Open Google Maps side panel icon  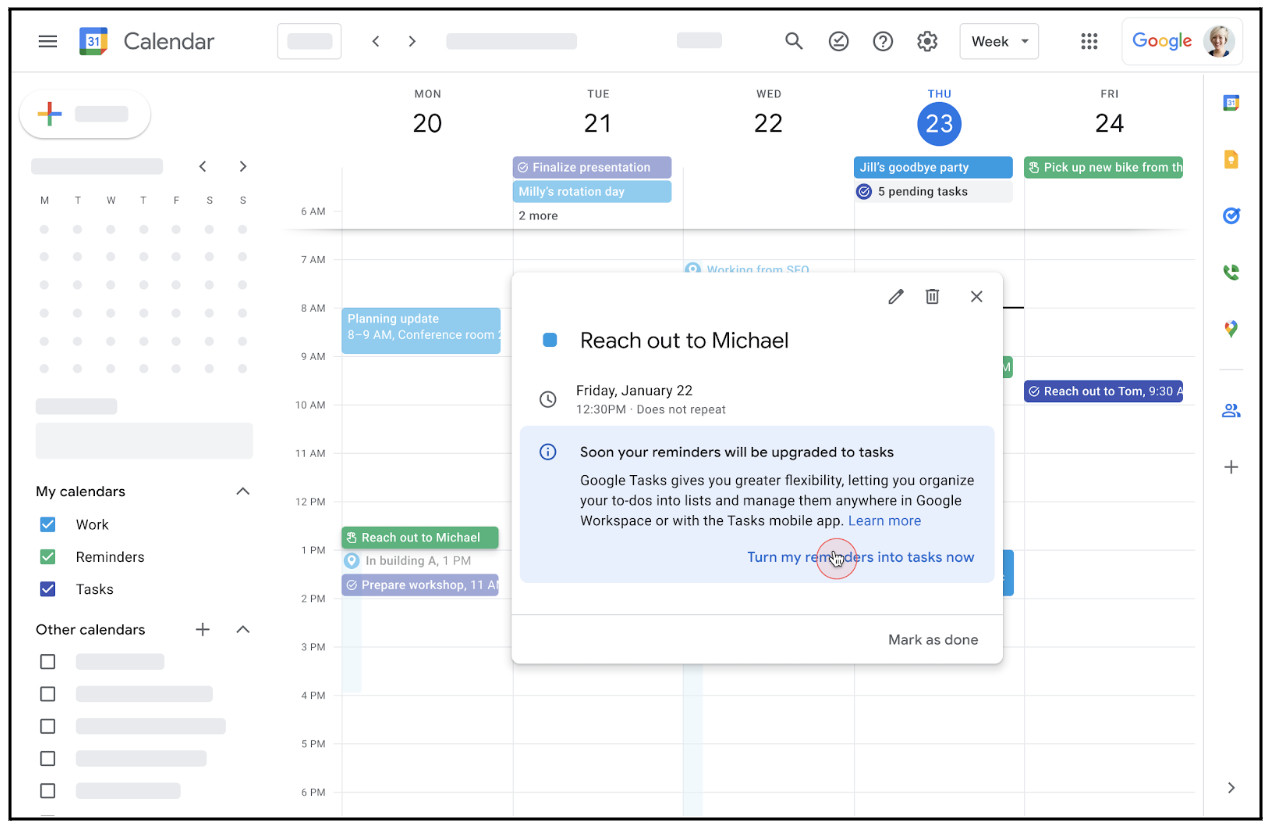click(1231, 329)
